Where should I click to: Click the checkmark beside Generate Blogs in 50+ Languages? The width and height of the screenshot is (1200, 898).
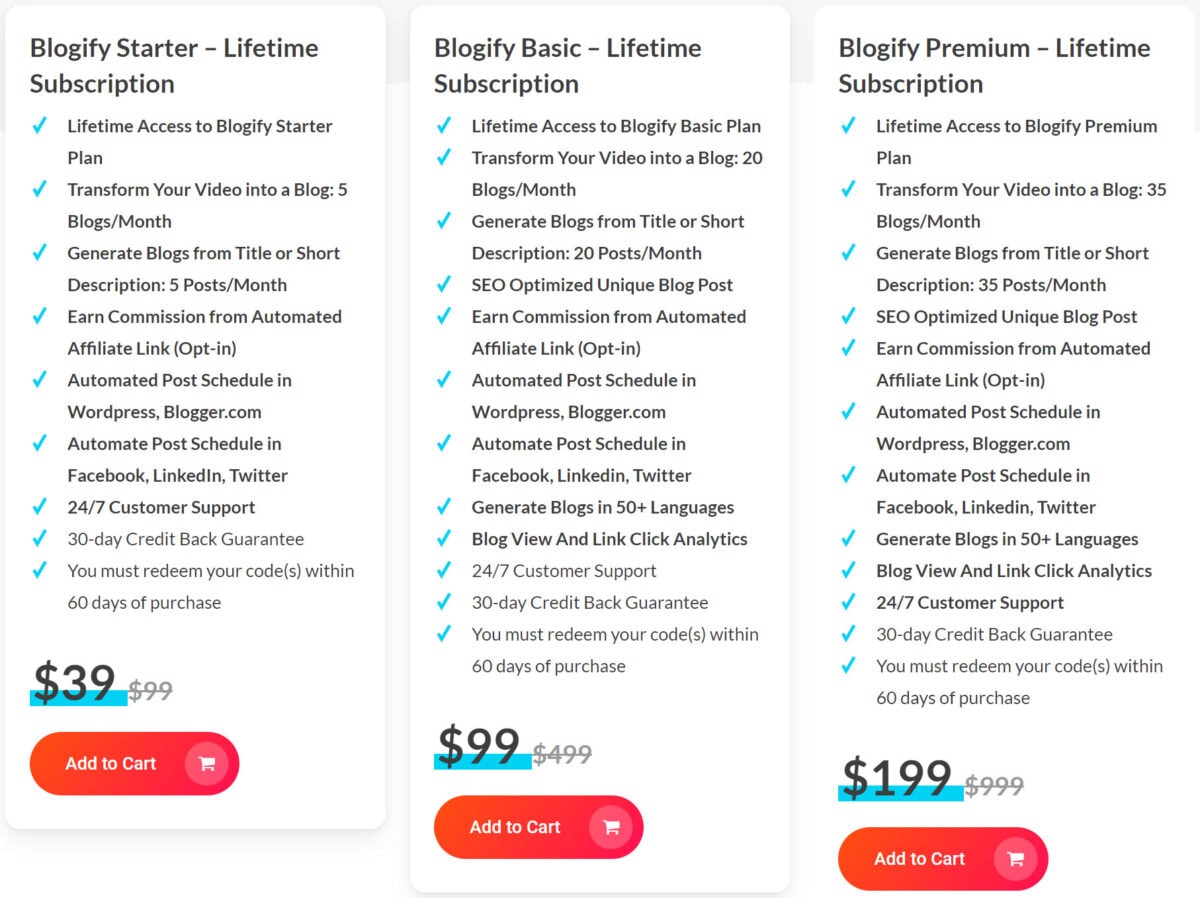[444, 507]
